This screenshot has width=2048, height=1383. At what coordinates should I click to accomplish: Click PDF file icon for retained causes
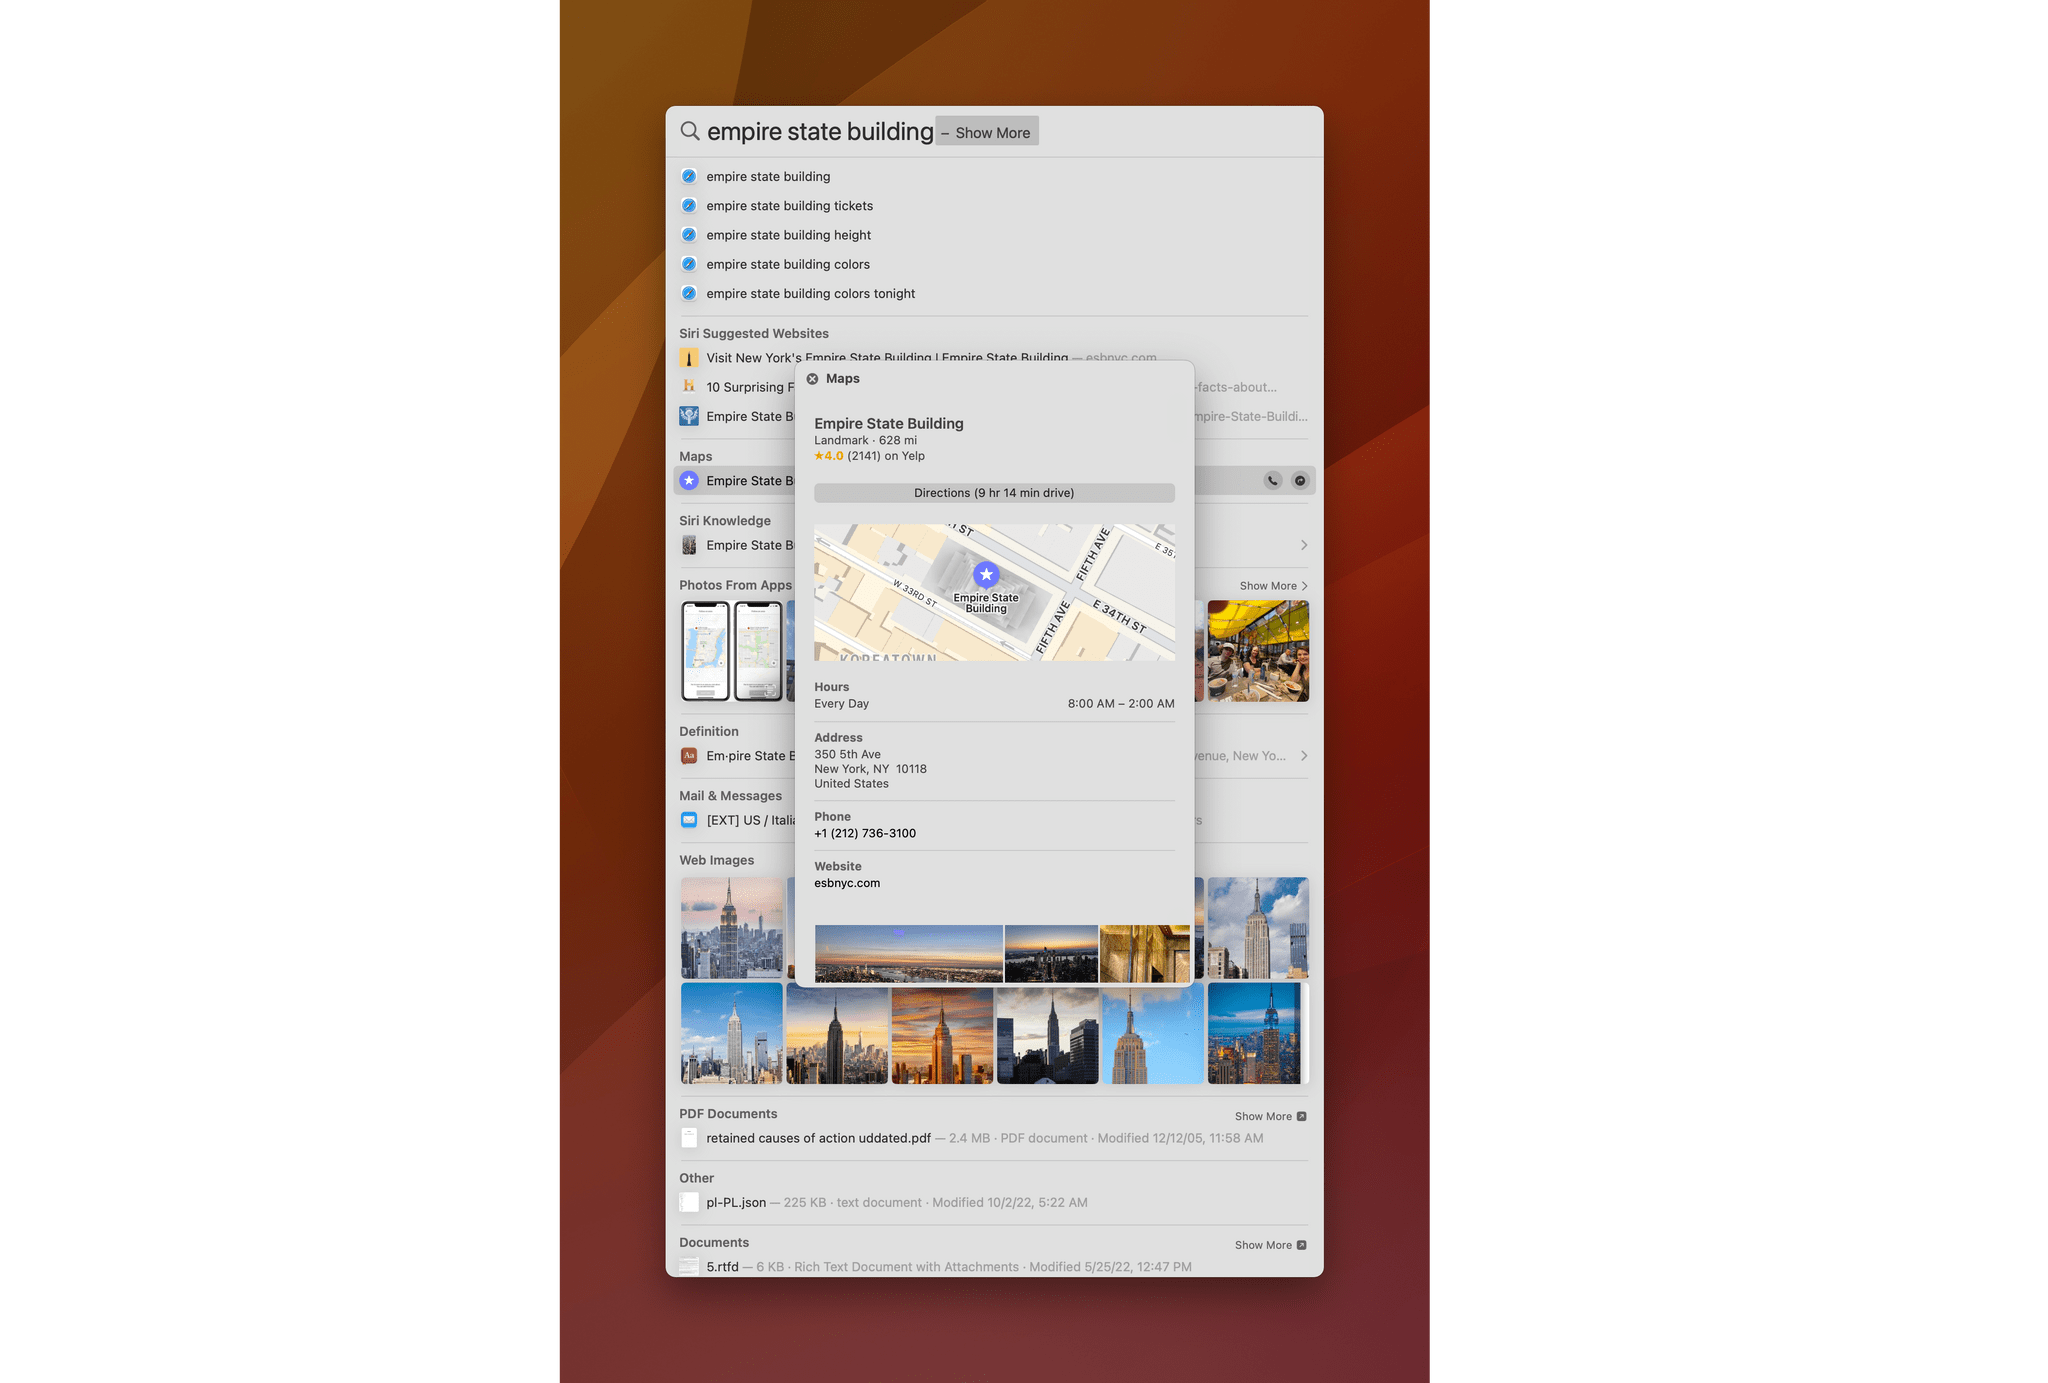click(689, 1138)
